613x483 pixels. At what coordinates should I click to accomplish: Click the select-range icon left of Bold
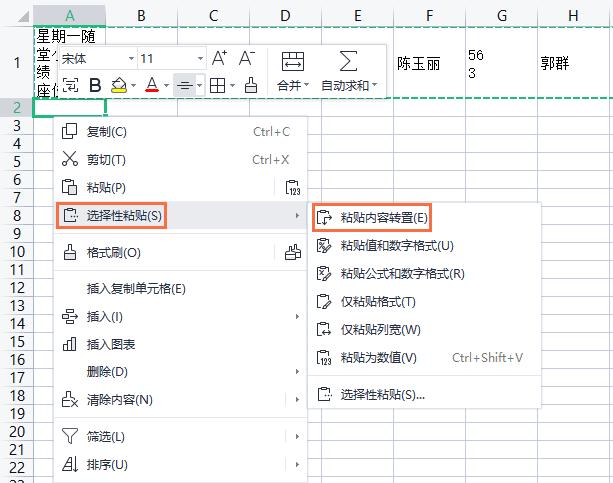[x=70, y=85]
